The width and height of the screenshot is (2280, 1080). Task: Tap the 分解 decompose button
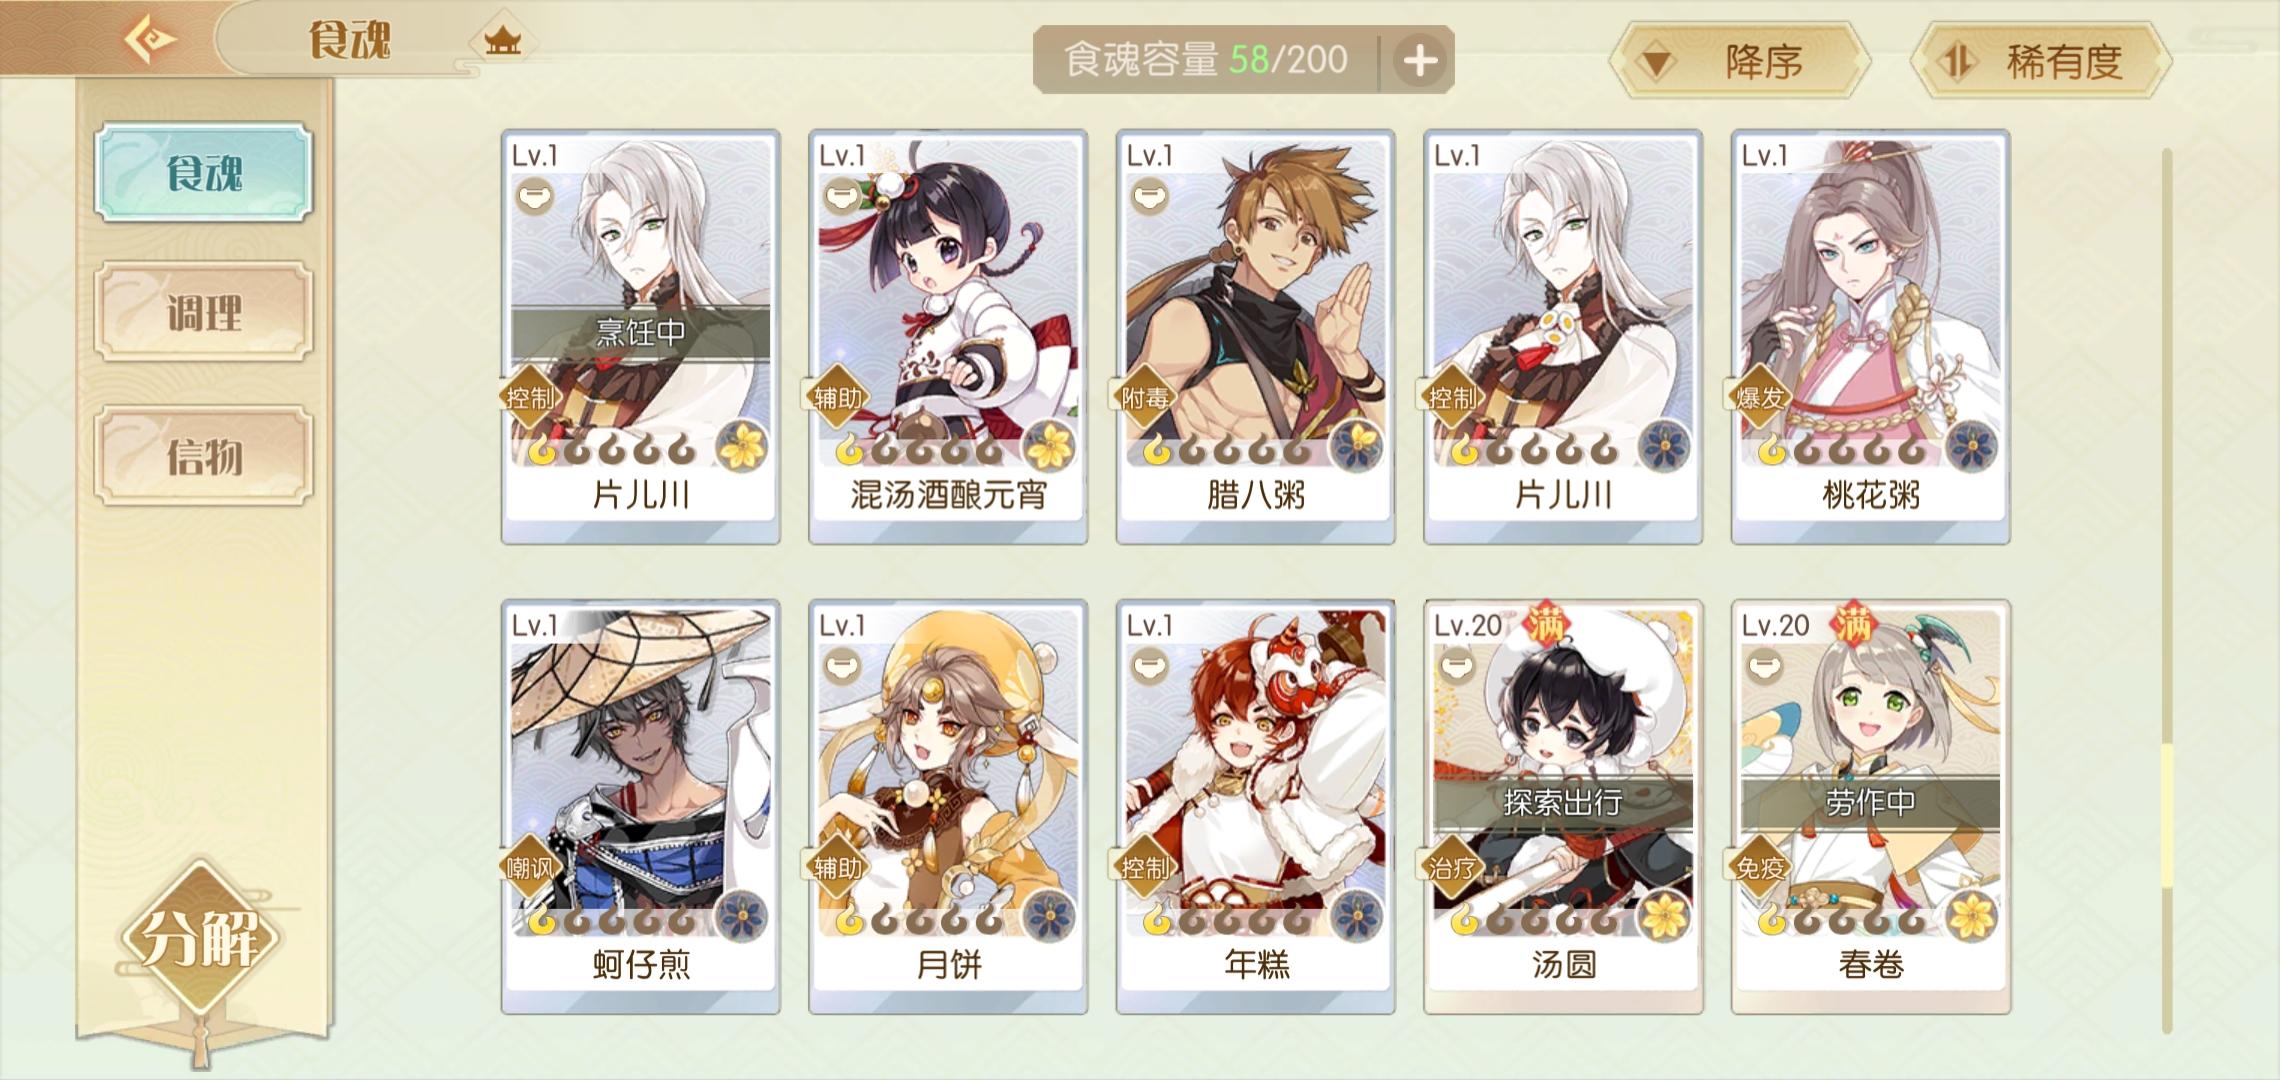(200, 937)
